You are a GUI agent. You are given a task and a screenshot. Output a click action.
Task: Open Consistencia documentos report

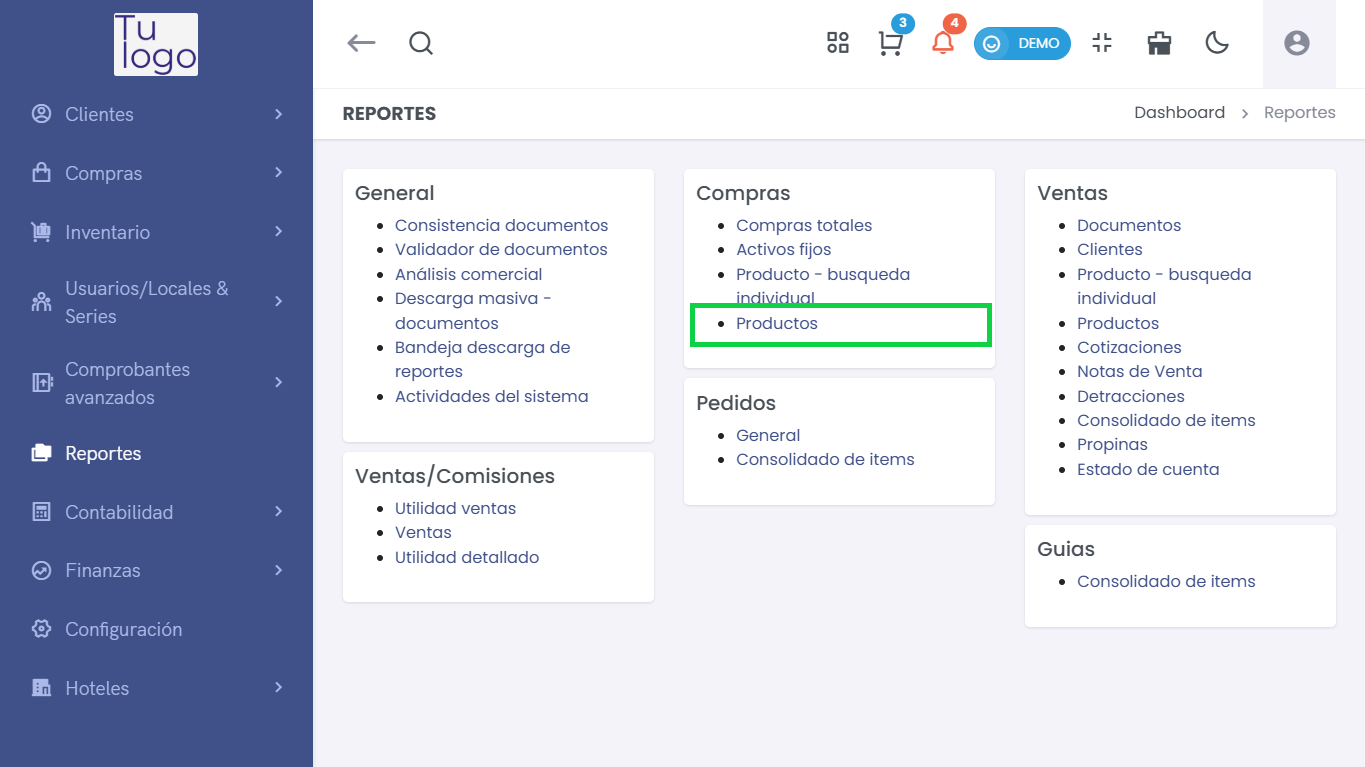point(501,225)
